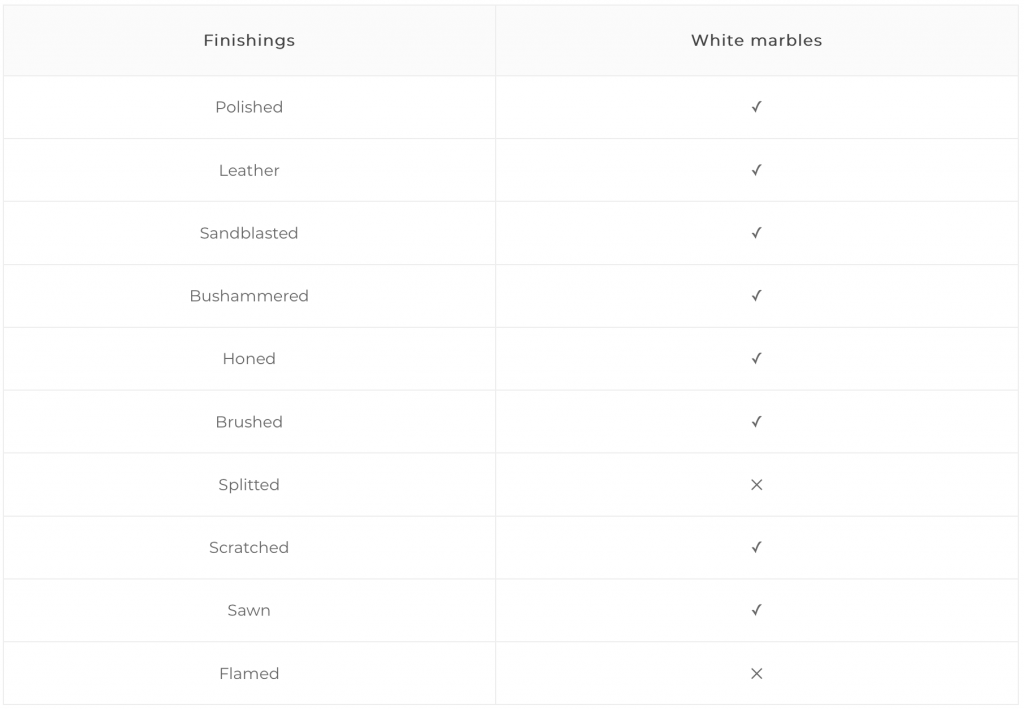Click the checkmark beside Sandblasted
Screen dimensions: 1024x709
coord(756,233)
